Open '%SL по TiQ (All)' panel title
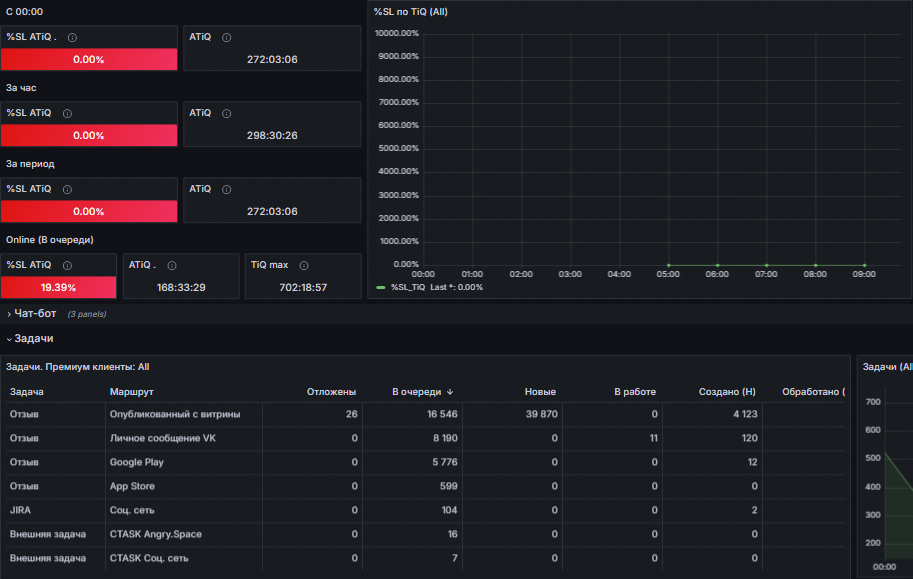This screenshot has width=913, height=579. [411, 12]
